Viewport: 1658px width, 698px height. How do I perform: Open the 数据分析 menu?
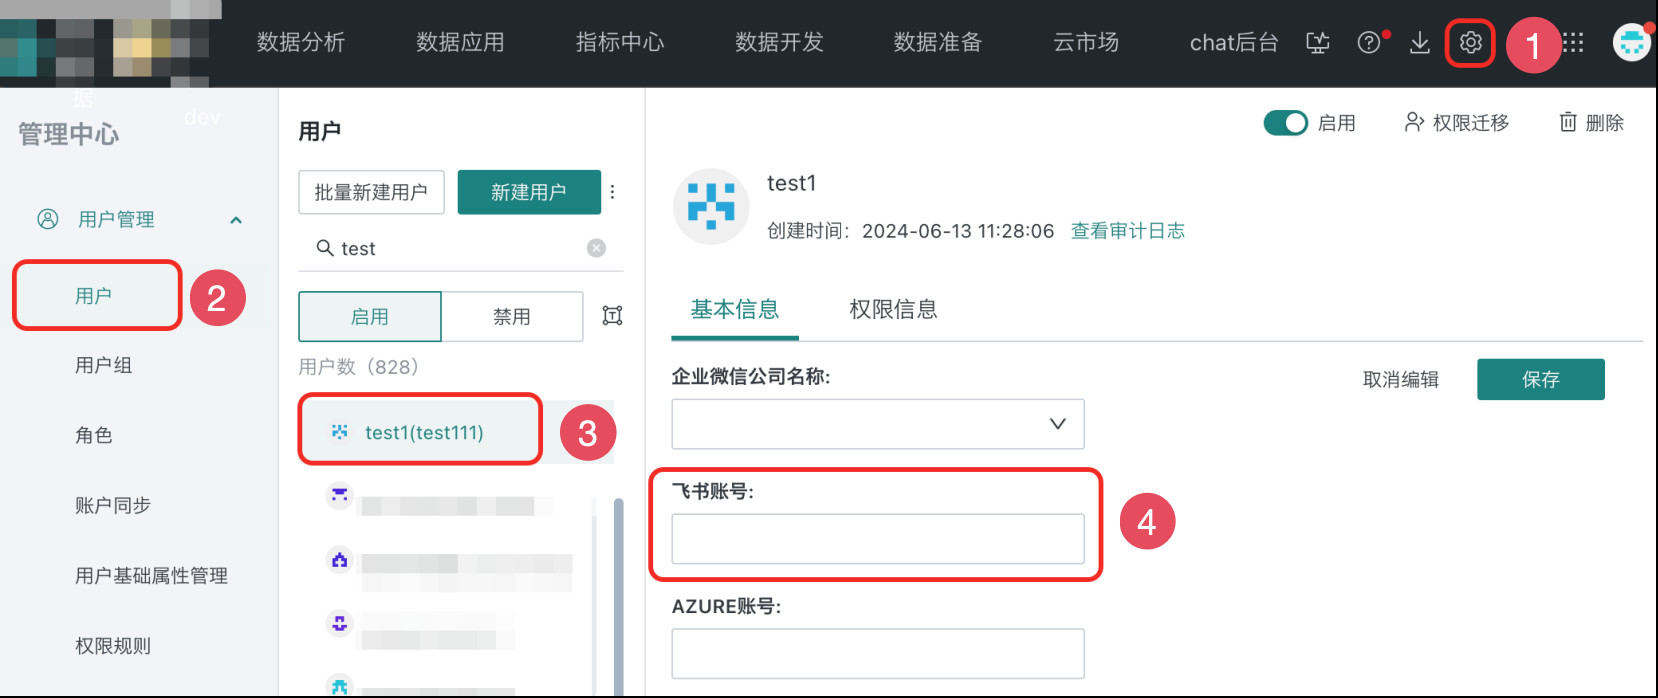point(301,43)
